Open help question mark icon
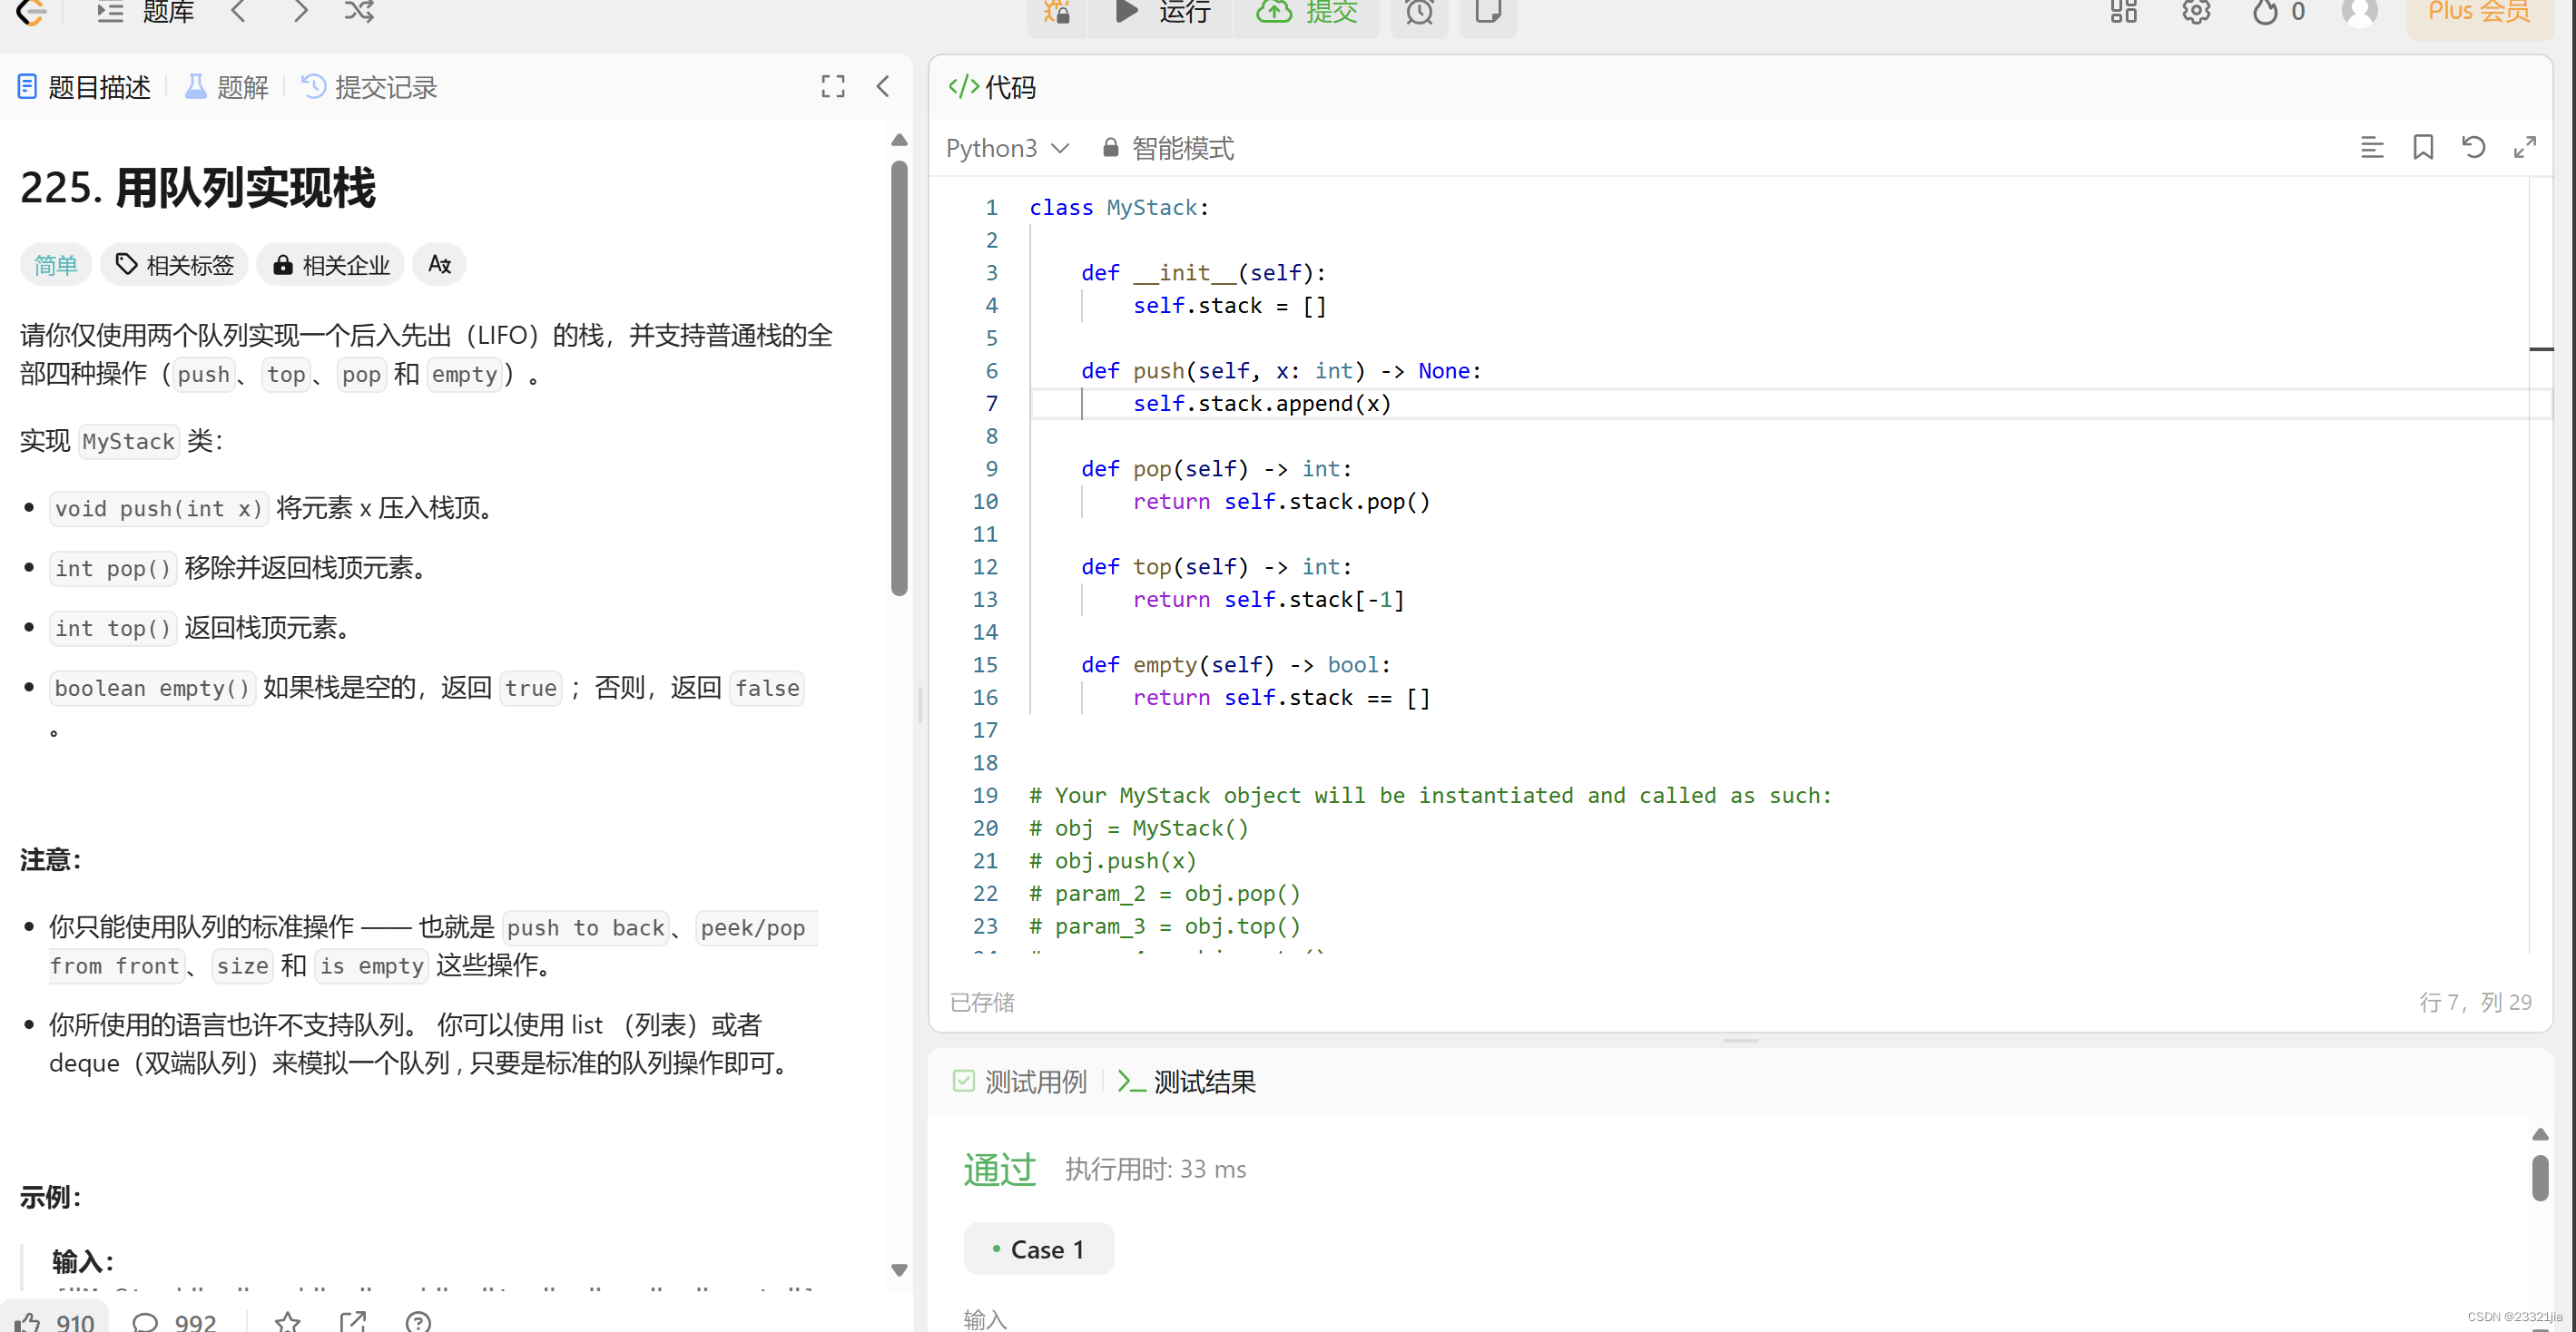Screen dimensions: 2576x1332 point(418,1321)
